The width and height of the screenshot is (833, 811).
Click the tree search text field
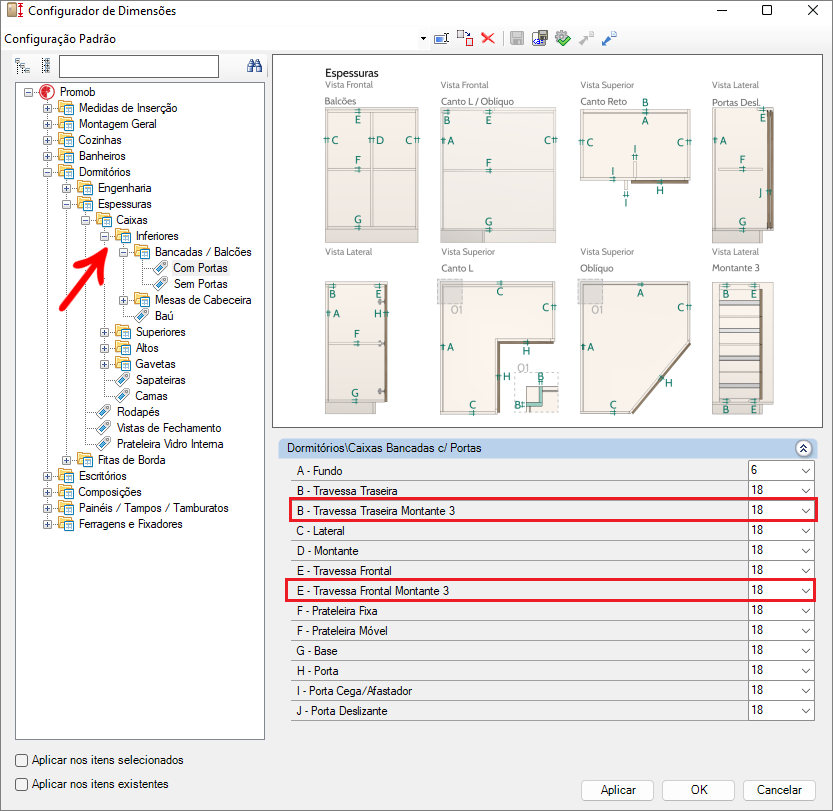(138, 67)
